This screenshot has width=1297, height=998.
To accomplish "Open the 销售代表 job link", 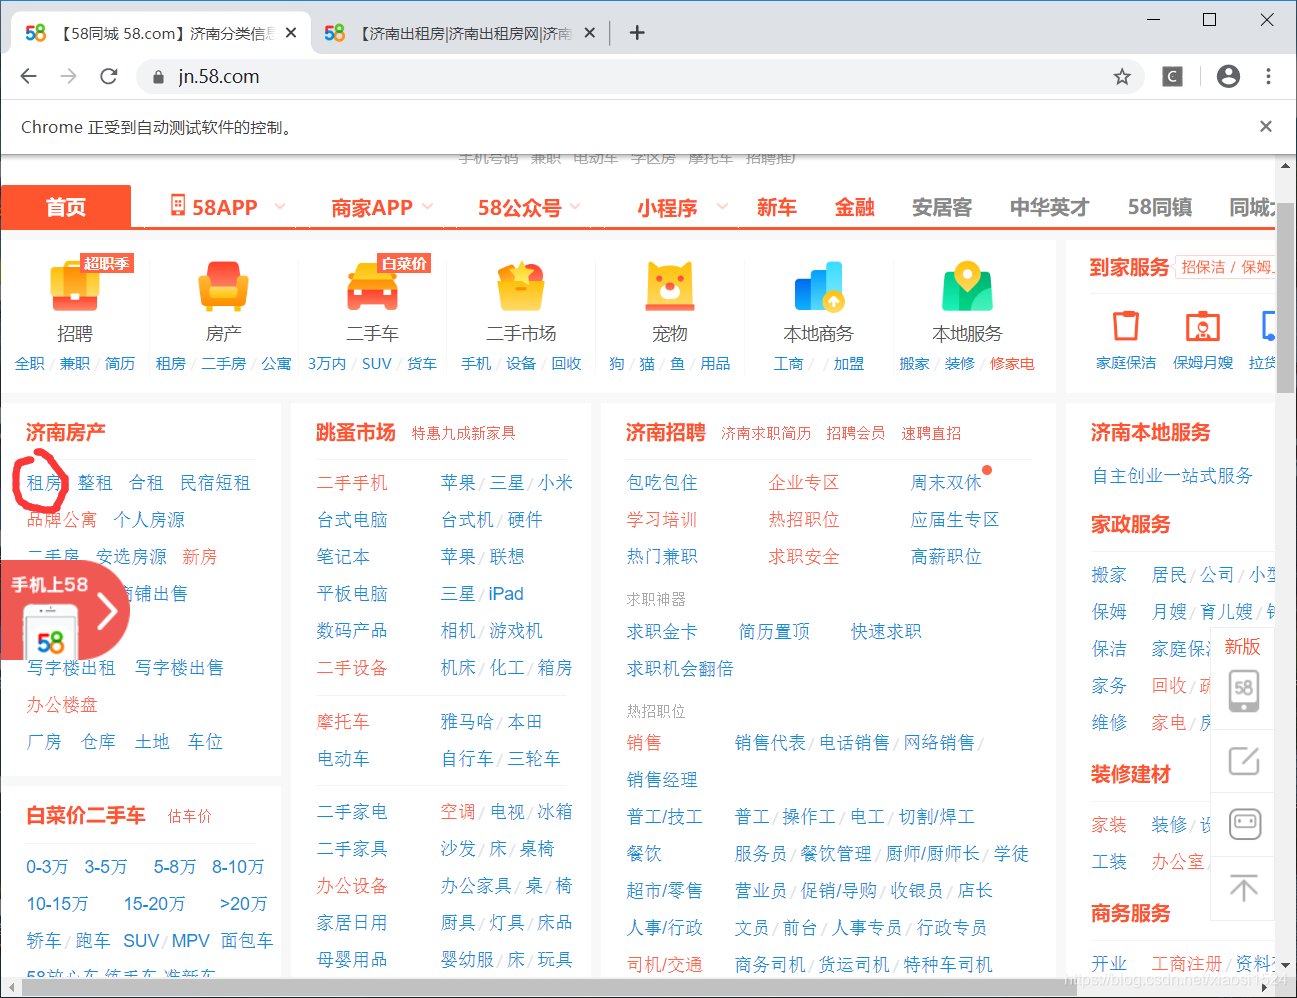I will pos(770,743).
